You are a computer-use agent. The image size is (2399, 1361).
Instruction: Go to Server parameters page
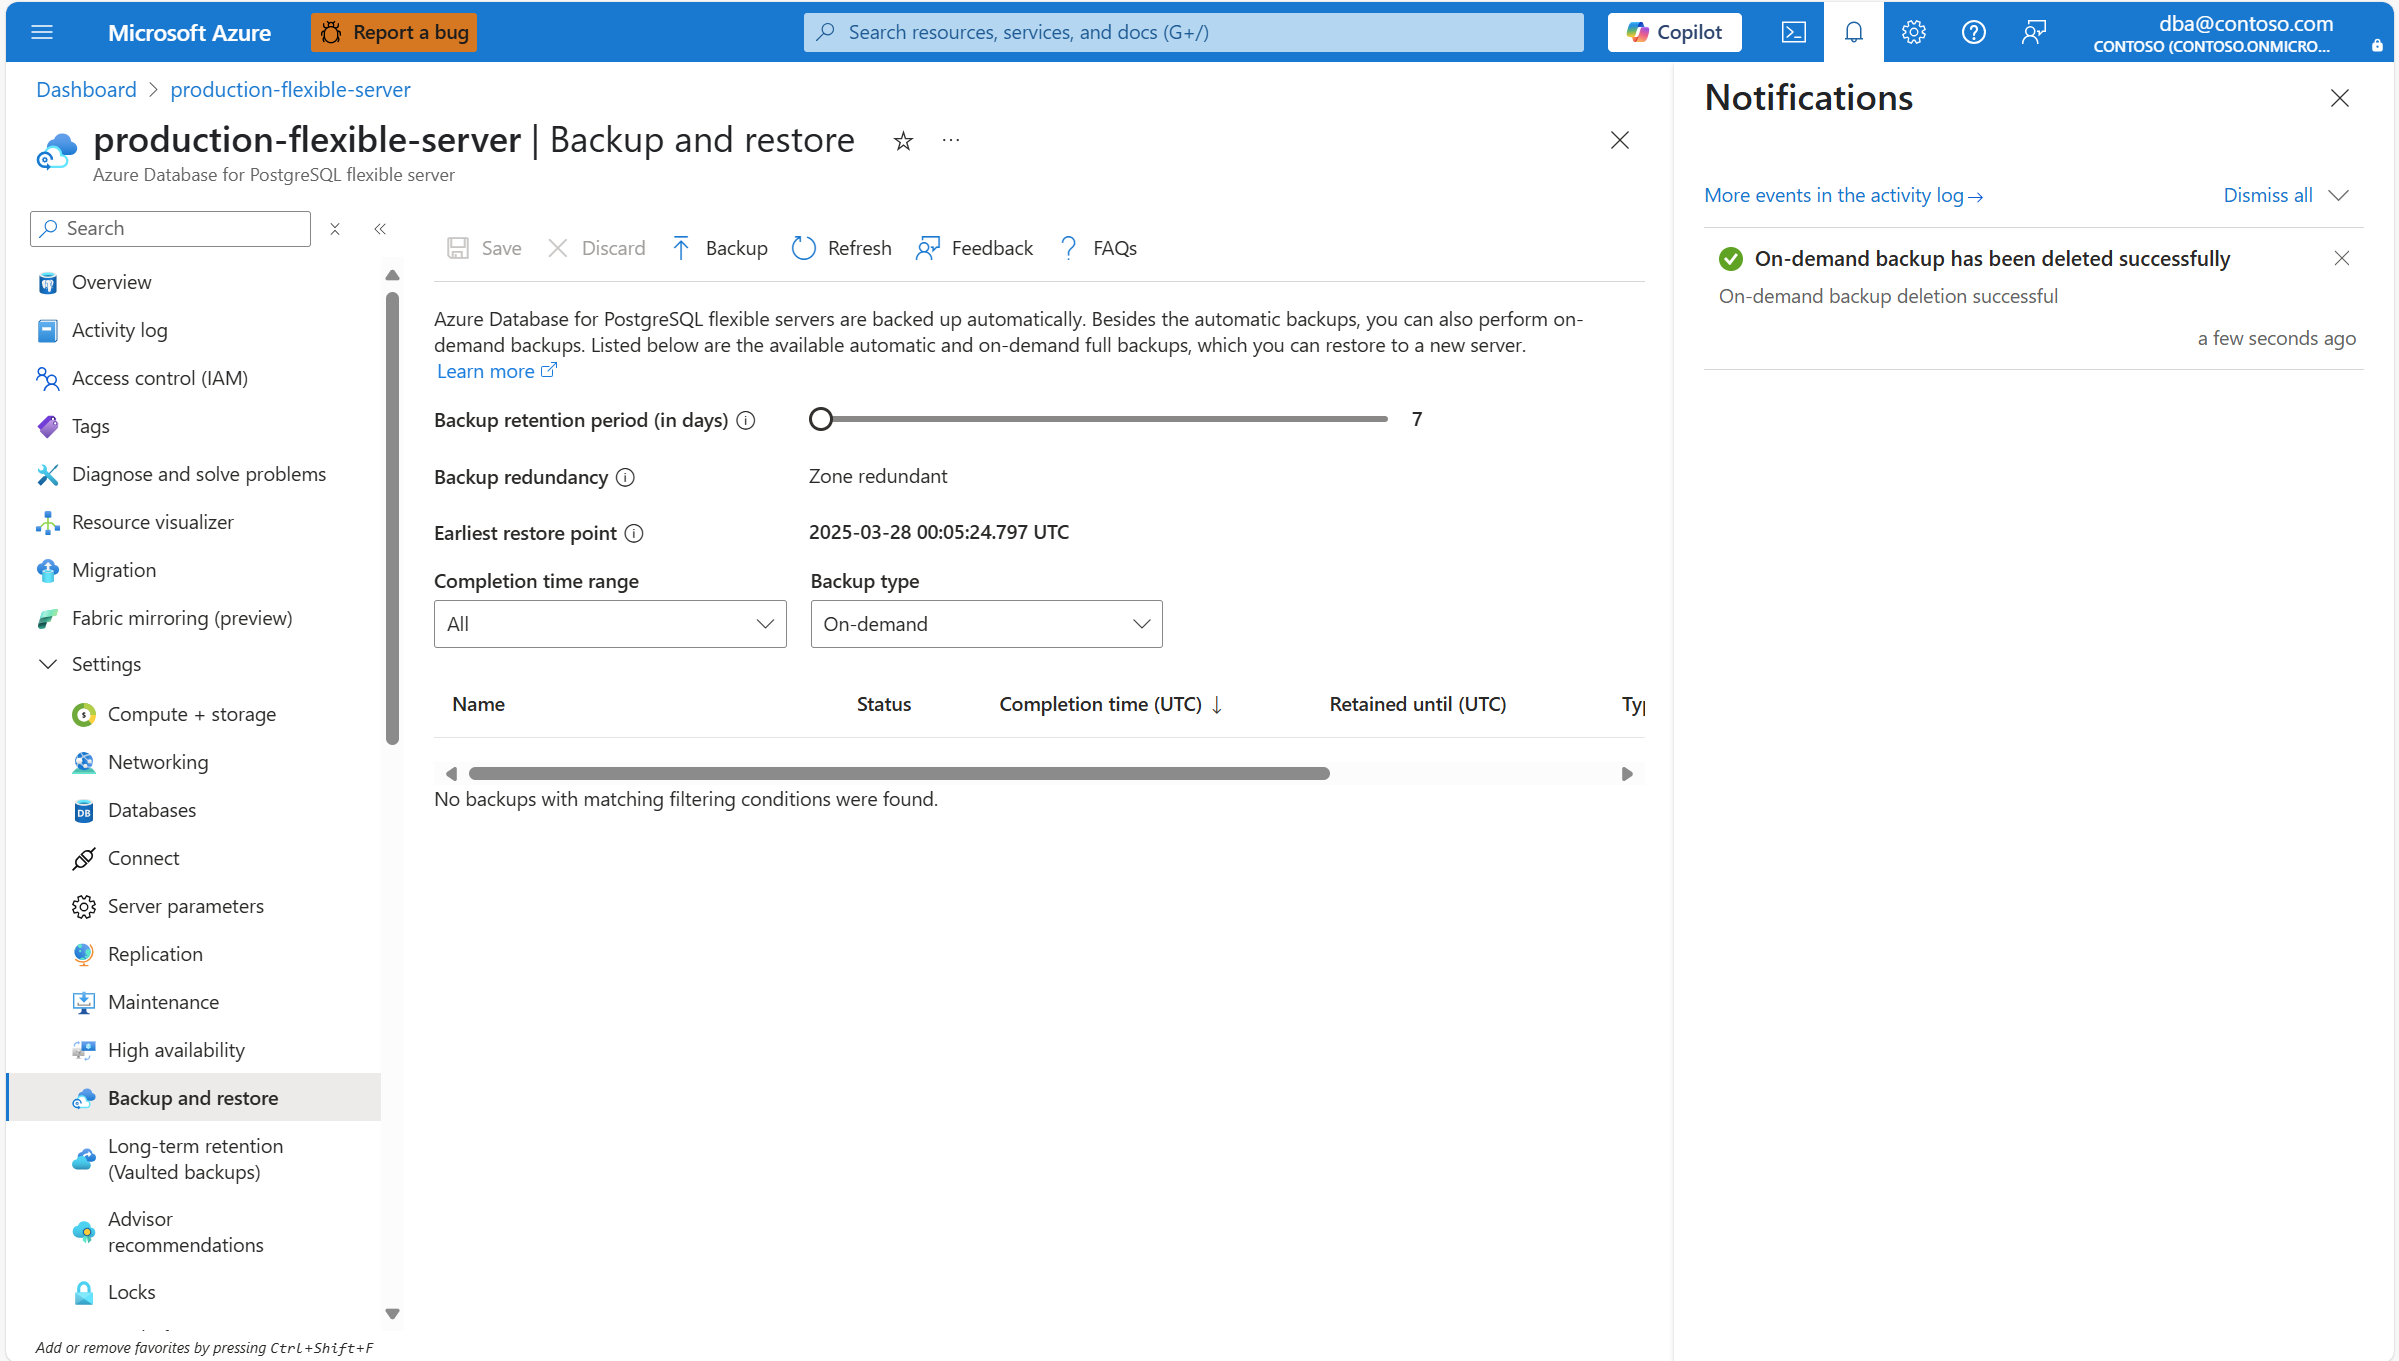[x=186, y=906]
